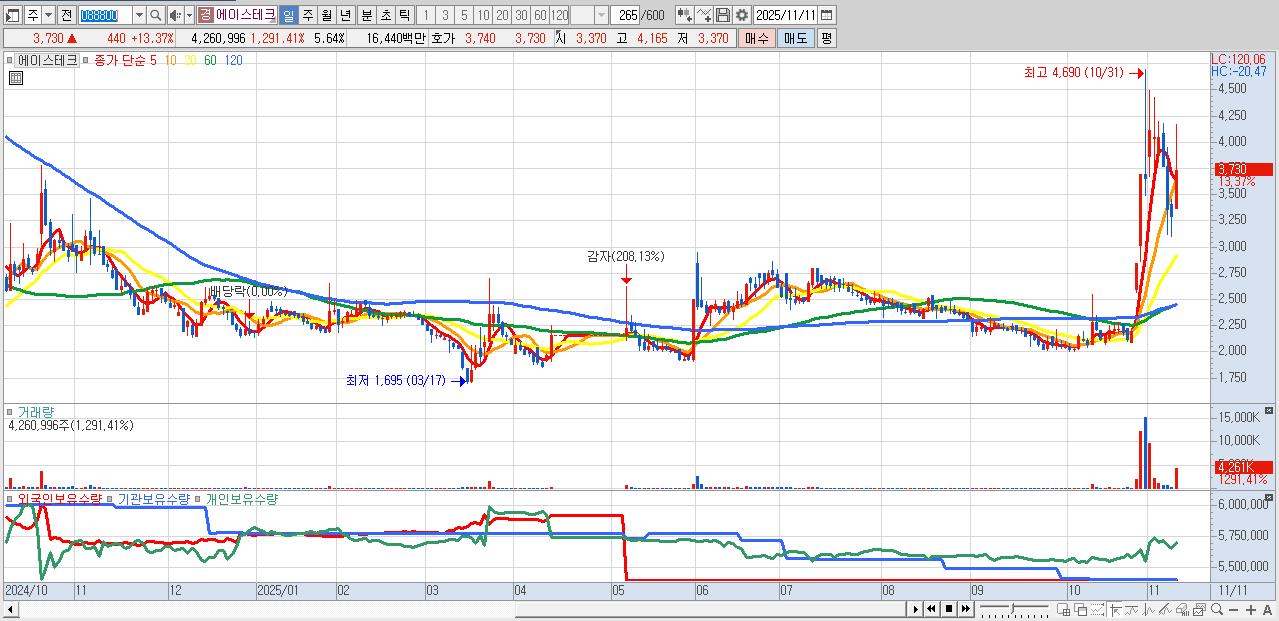Switch to the 분 minute chart
Screen dimensions: 1279x621
[367, 15]
